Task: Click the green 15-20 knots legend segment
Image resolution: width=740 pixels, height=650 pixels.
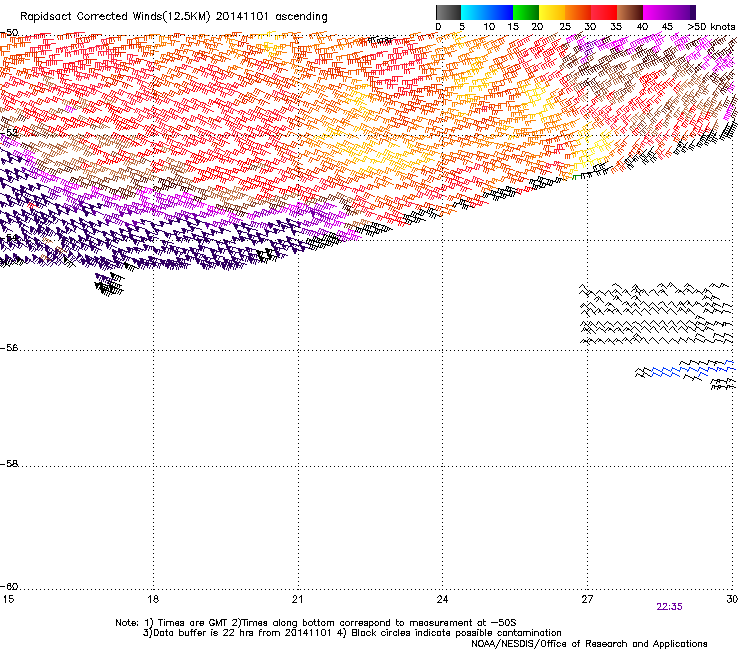Action: (526, 12)
